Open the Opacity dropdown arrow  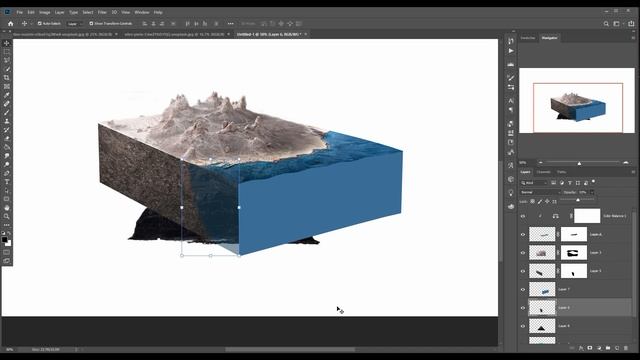592,192
